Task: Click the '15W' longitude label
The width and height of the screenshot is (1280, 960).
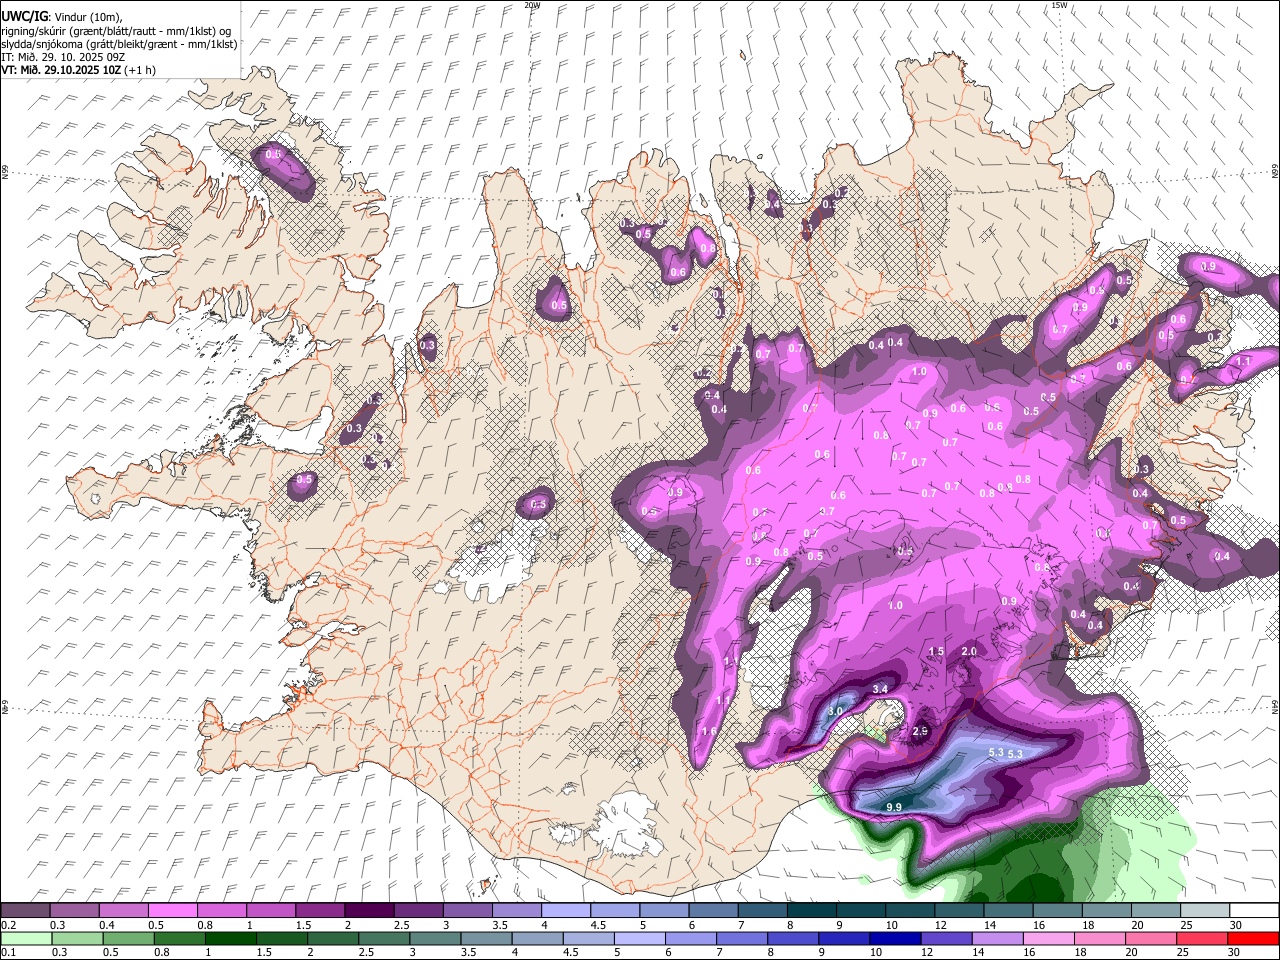Action: point(1059,5)
